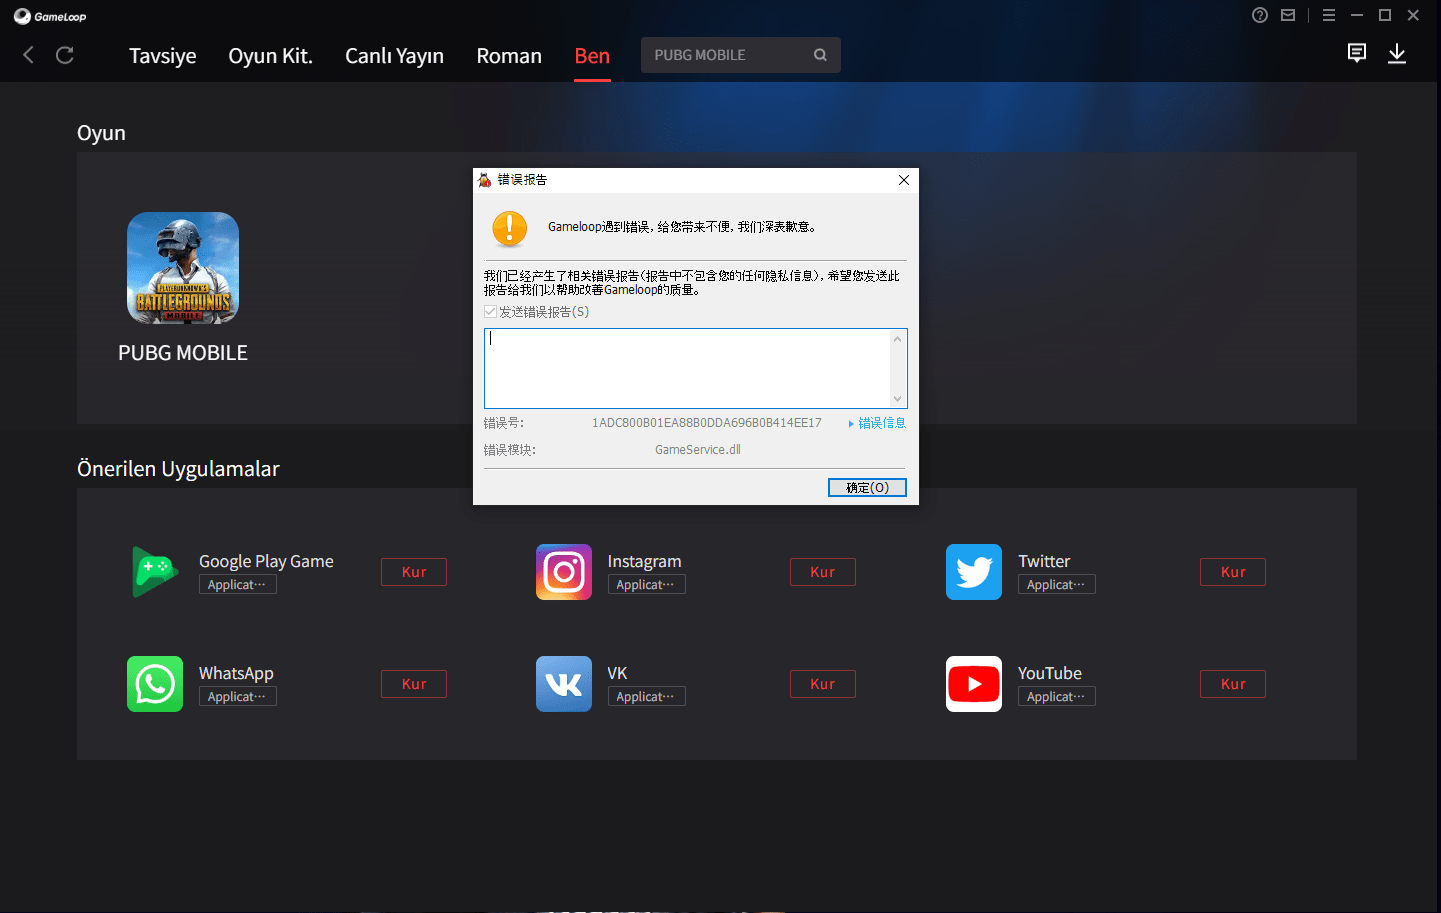Click the Applicat tag under WhatsApp
Image resolution: width=1441 pixels, height=913 pixels.
pos(238,697)
